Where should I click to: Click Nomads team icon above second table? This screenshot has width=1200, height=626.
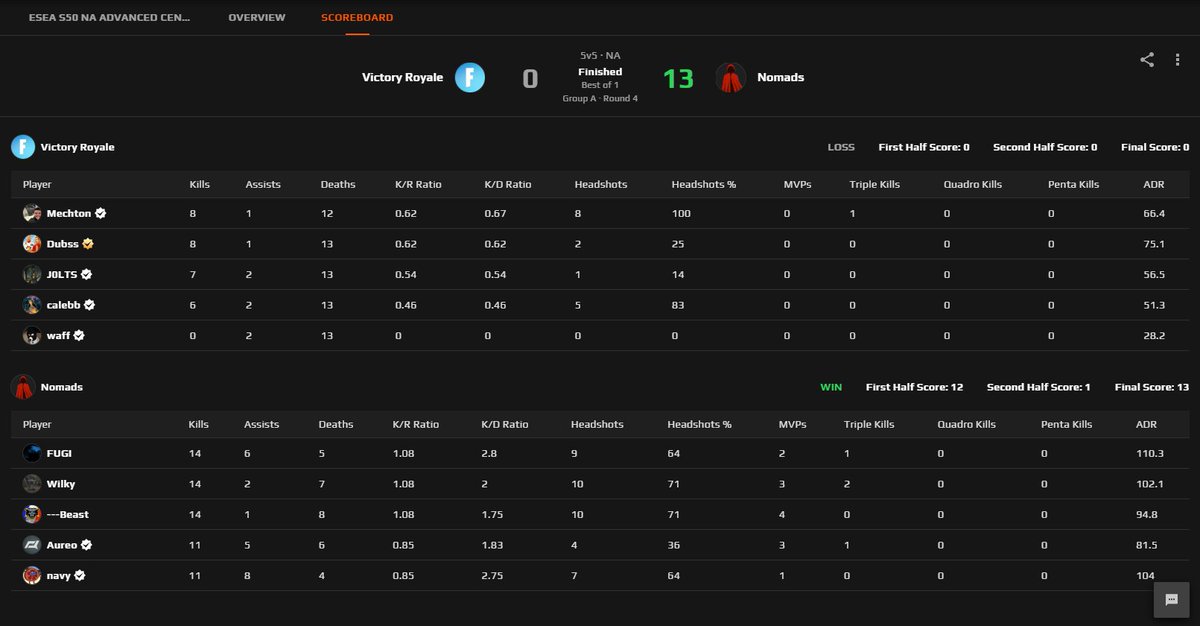(23, 387)
